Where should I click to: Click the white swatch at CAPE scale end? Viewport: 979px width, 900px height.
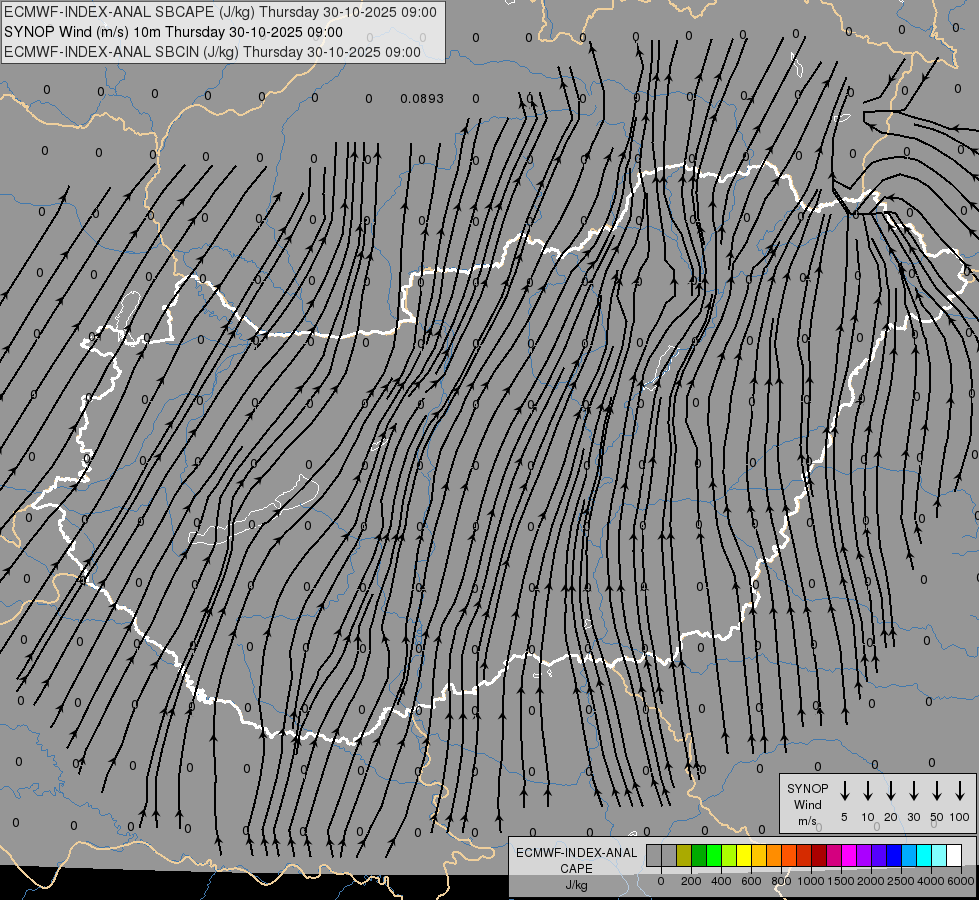click(x=954, y=856)
